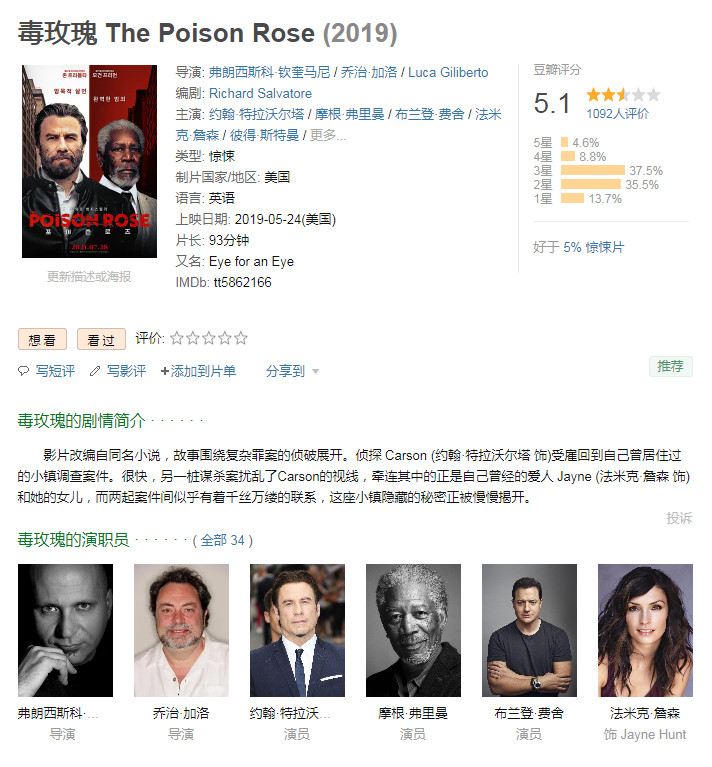Click the 推荐 button
The image size is (712, 767).
pos(670,366)
